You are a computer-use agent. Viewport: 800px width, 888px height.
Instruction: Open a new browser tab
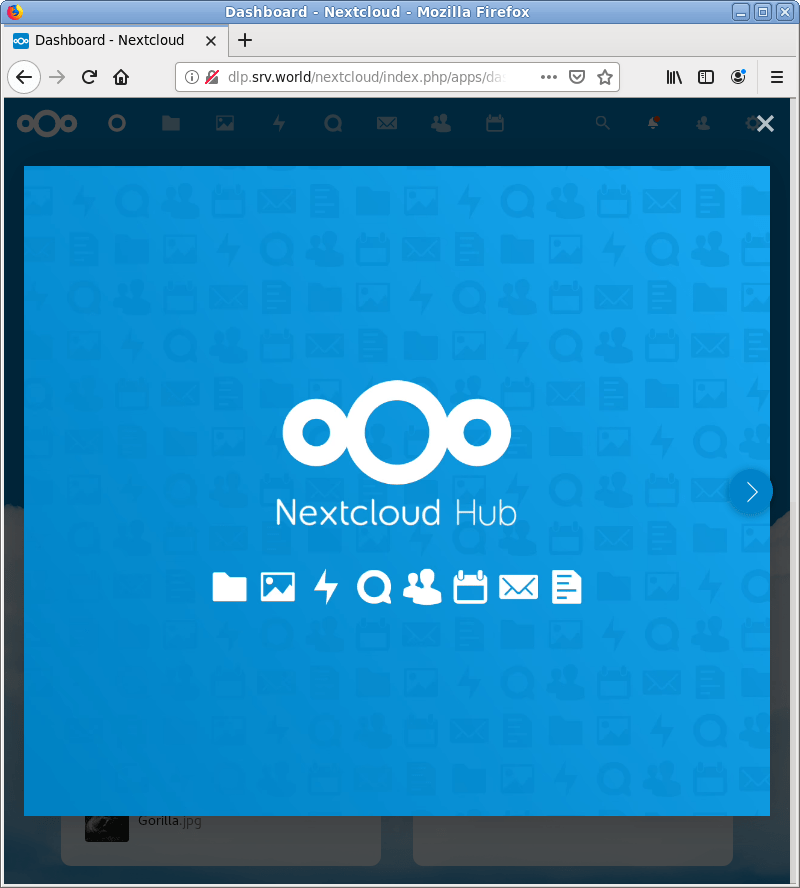(x=245, y=41)
